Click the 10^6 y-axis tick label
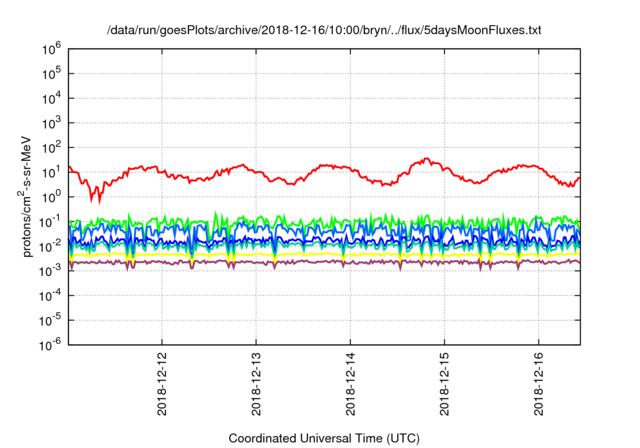Image resolution: width=640 pixels, height=448 pixels. pos(51,49)
